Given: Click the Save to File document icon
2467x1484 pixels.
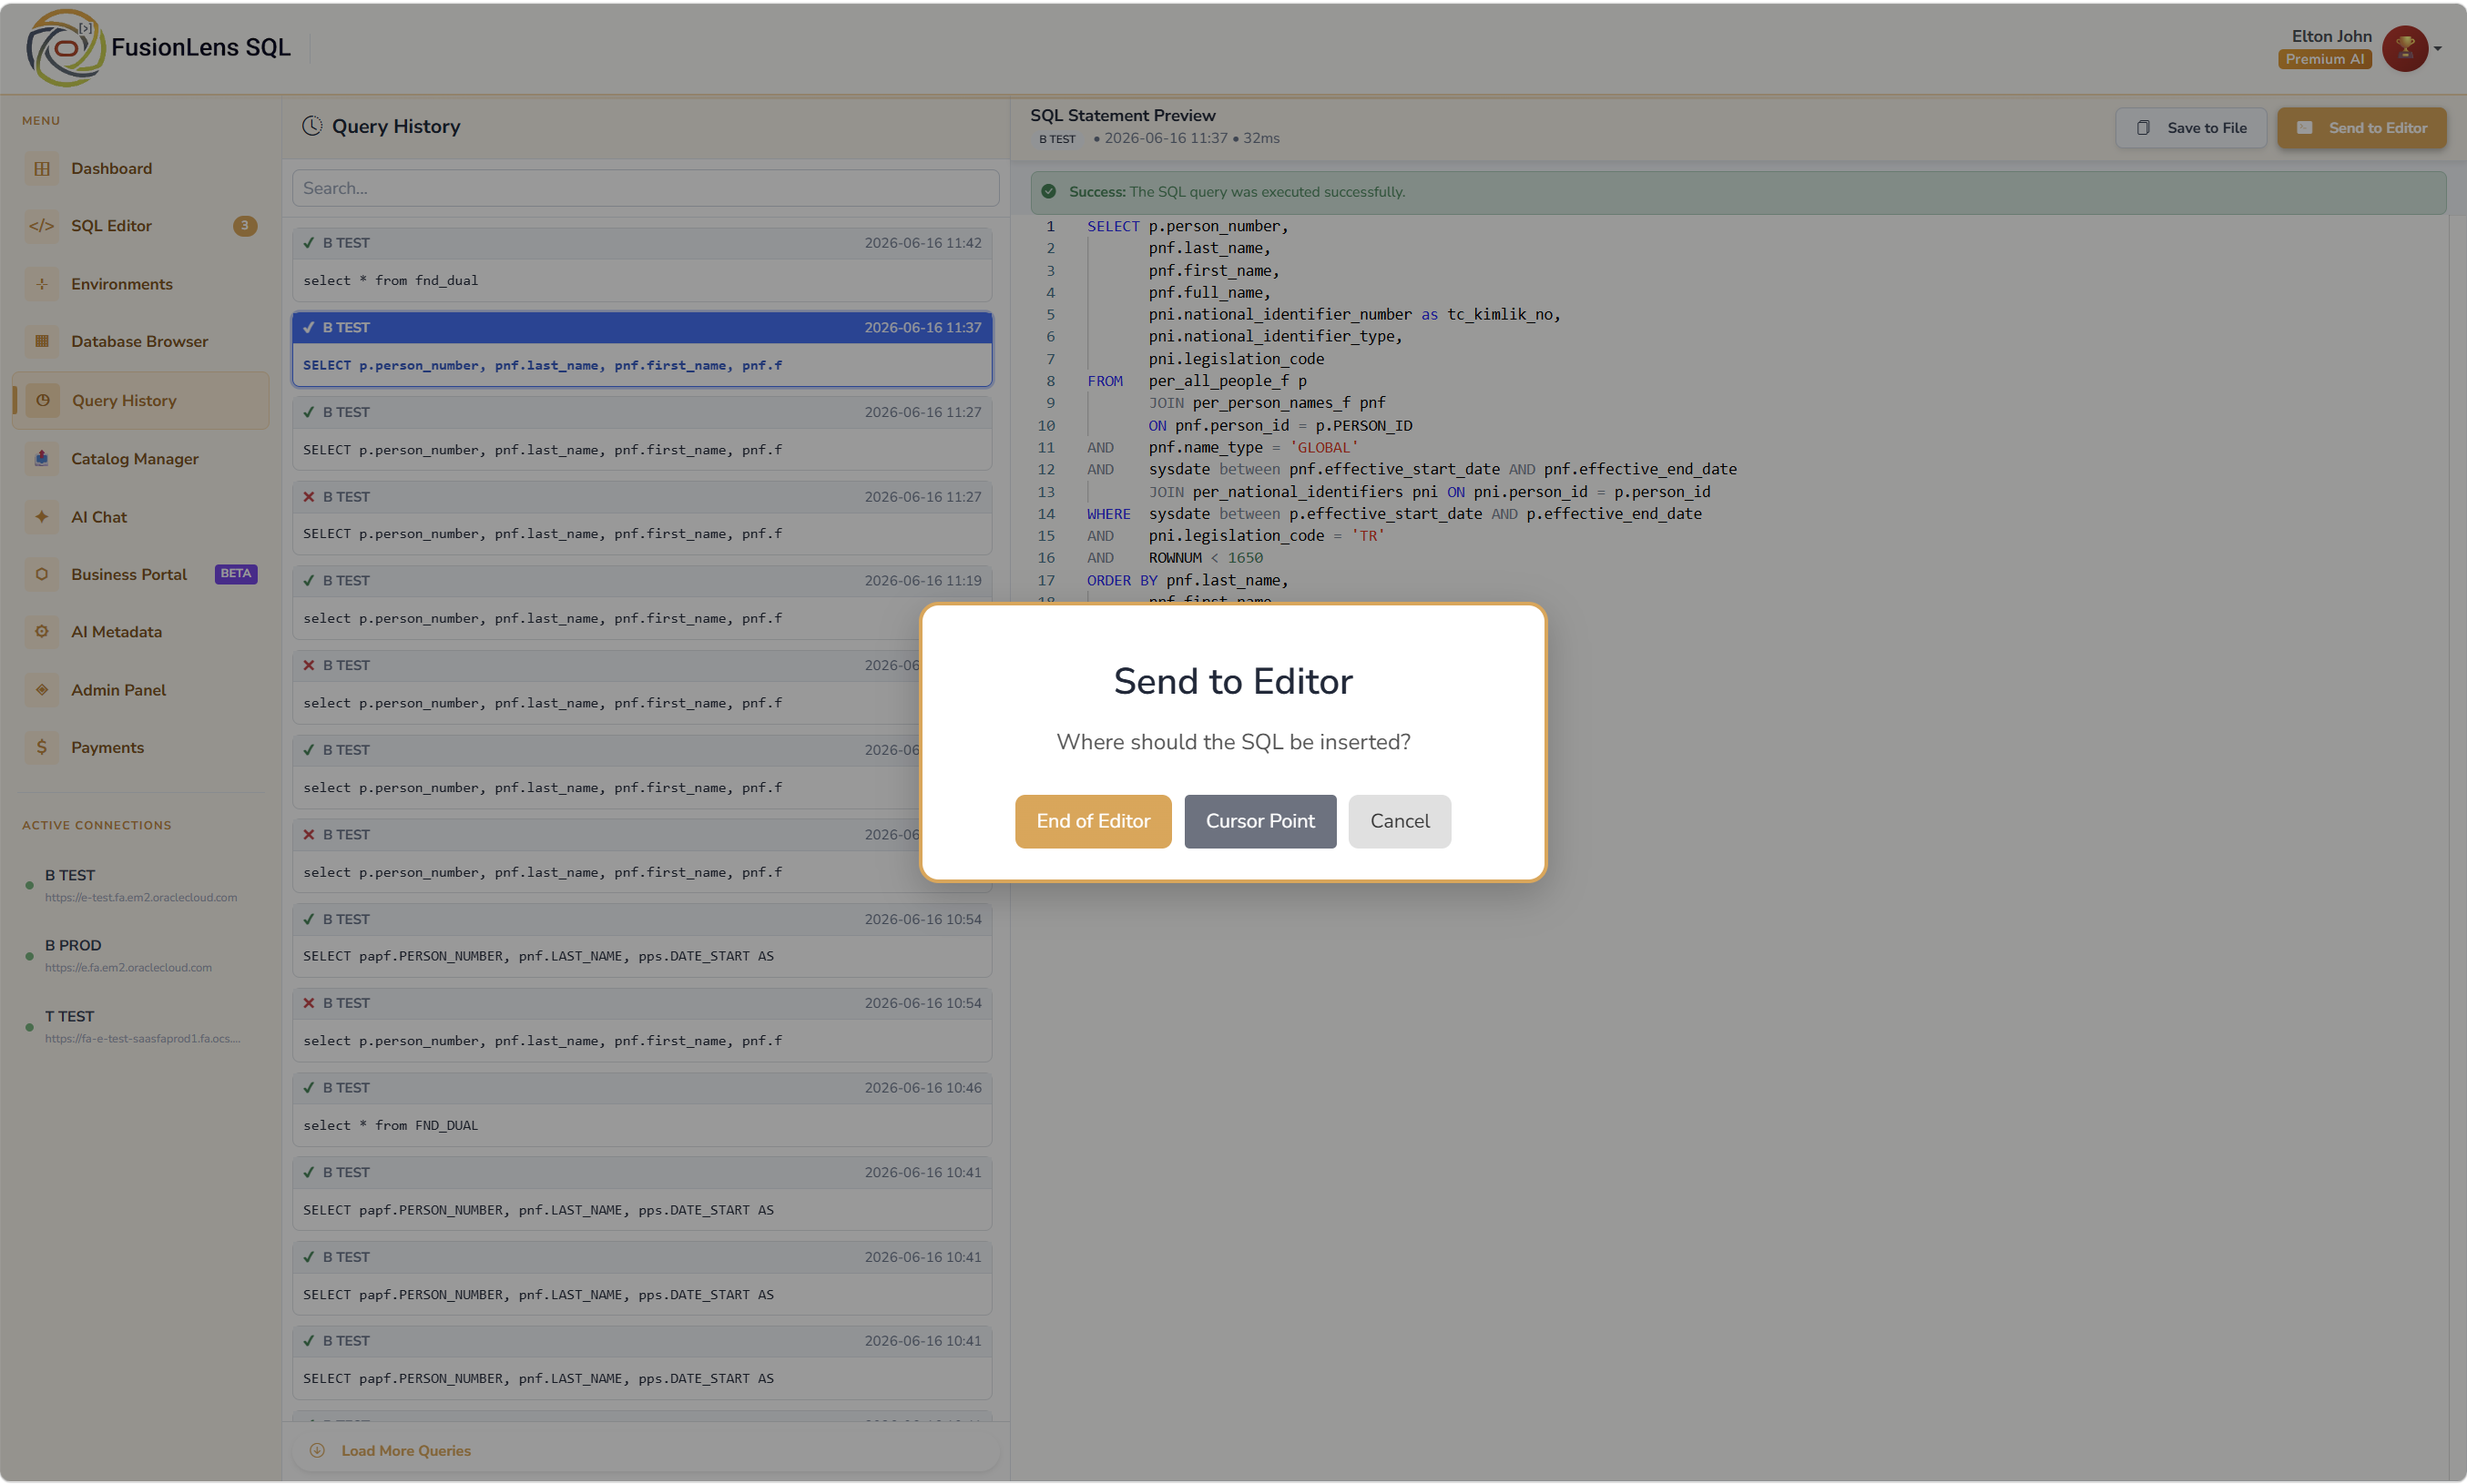Looking at the screenshot, I should pyautogui.click(x=2143, y=128).
